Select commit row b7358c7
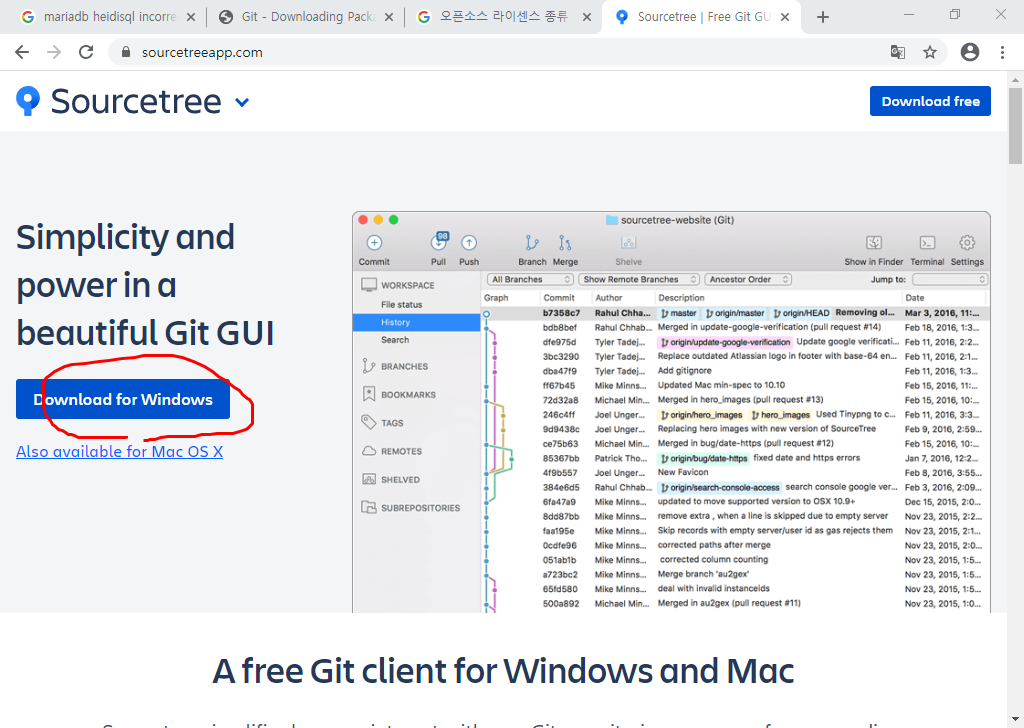Screen dimensions: 1024x728 point(735,313)
